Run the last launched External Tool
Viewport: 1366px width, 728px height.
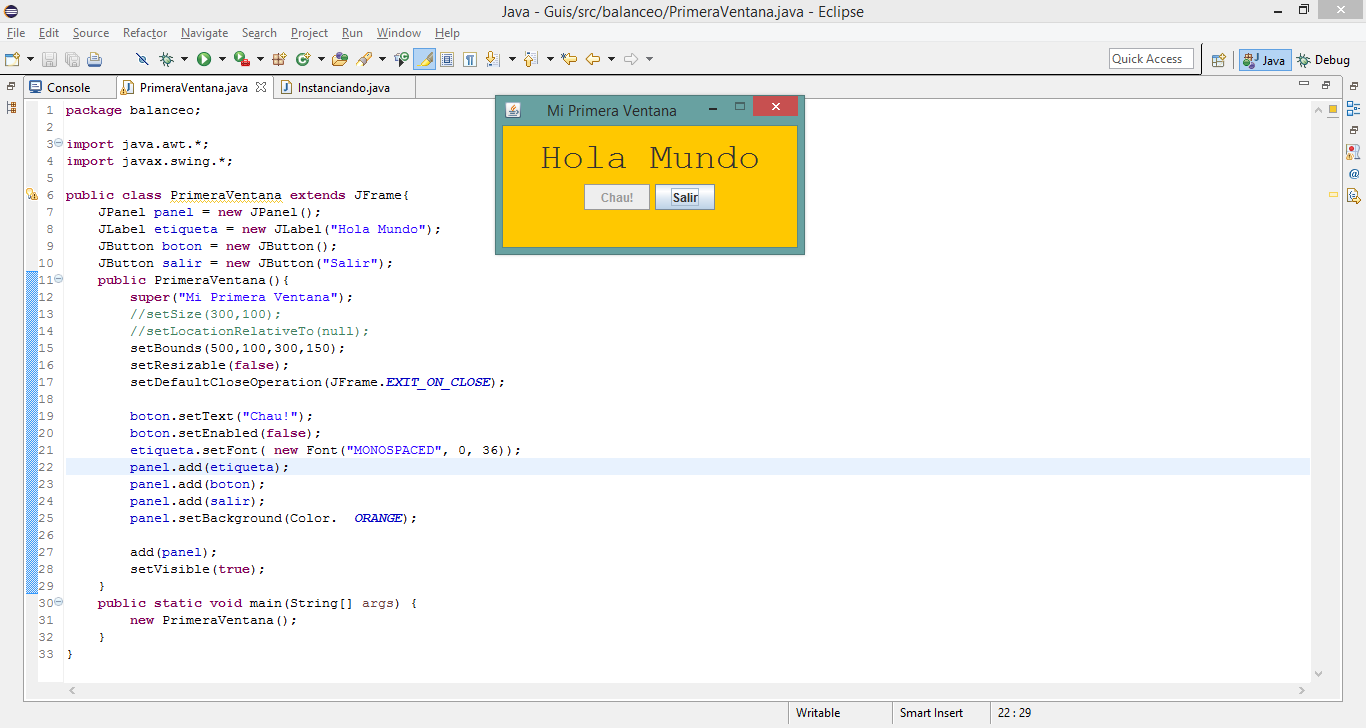(240, 59)
